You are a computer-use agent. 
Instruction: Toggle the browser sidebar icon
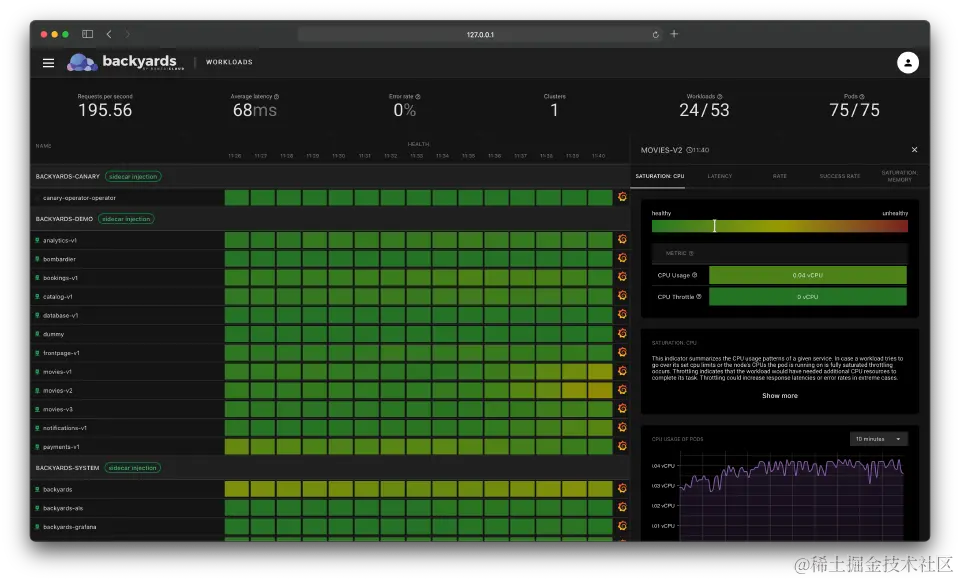[88, 34]
